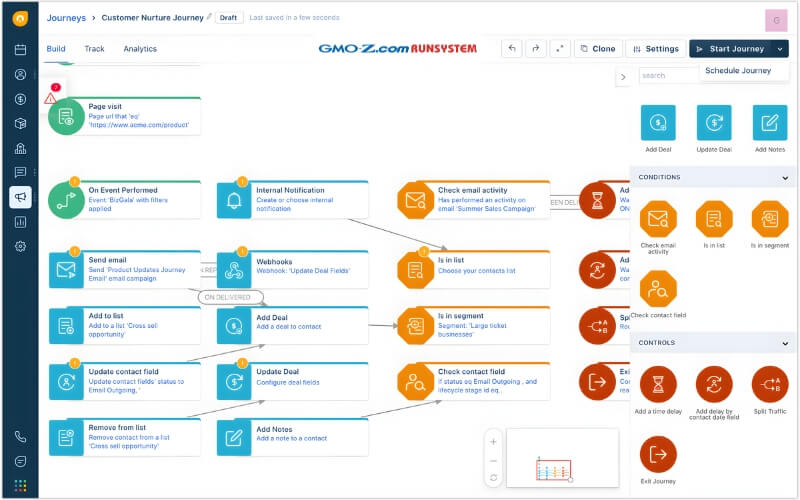Collapse the CONTROLS section
This screenshot has height=500, width=800.
[785, 343]
